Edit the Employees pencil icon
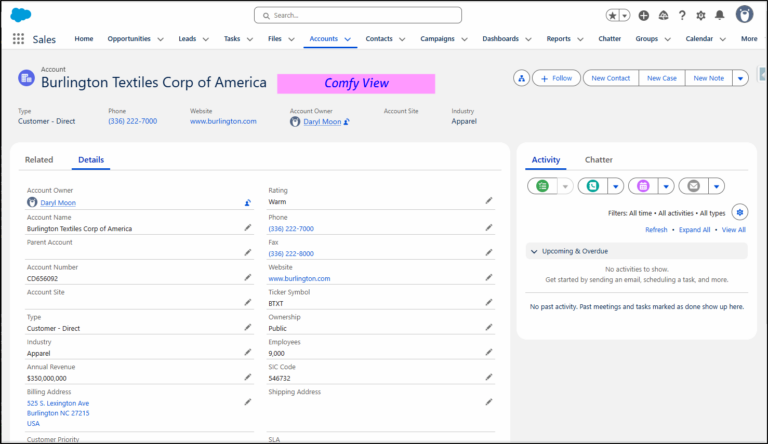This screenshot has height=444, width=768. (489, 352)
